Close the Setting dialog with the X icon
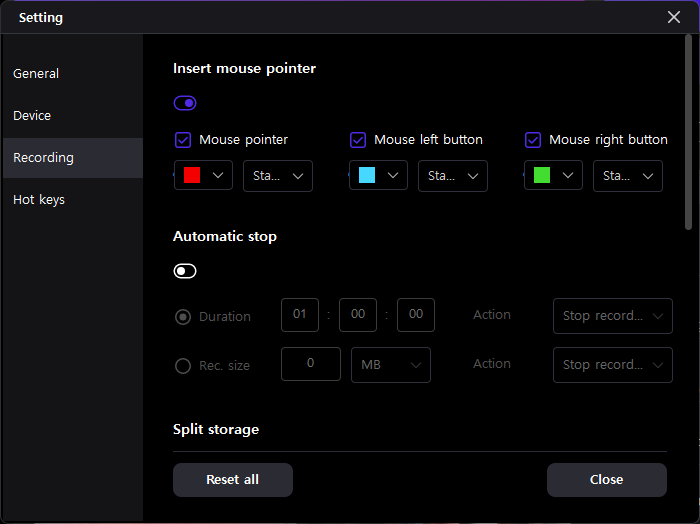The image size is (700, 524). pyautogui.click(x=674, y=17)
